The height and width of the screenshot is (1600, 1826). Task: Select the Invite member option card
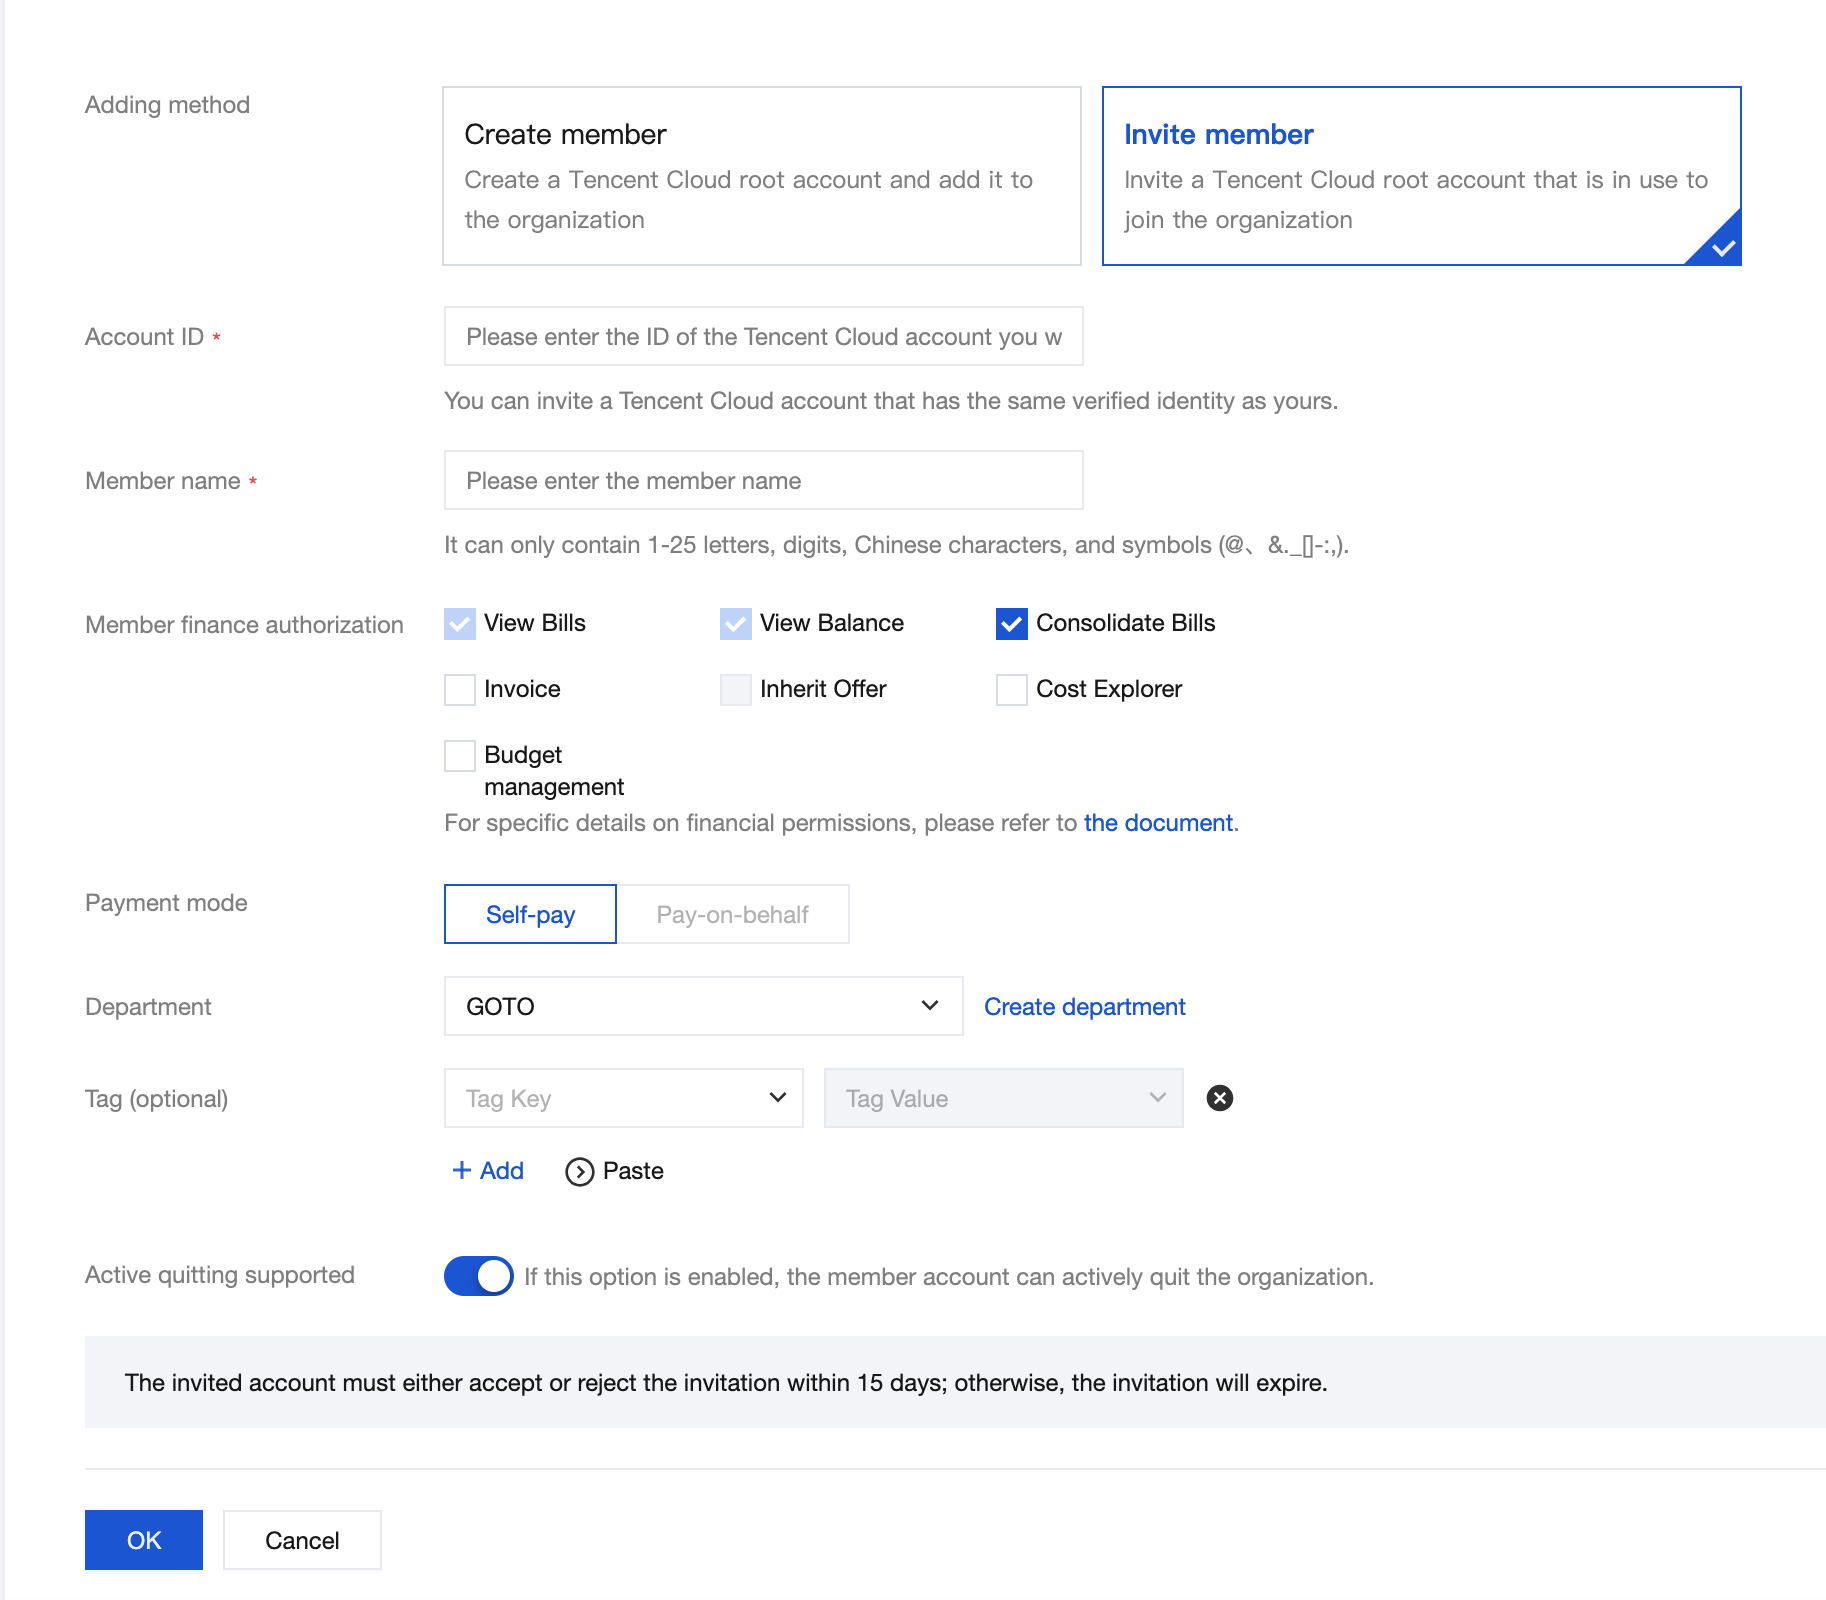pyautogui.click(x=1421, y=176)
